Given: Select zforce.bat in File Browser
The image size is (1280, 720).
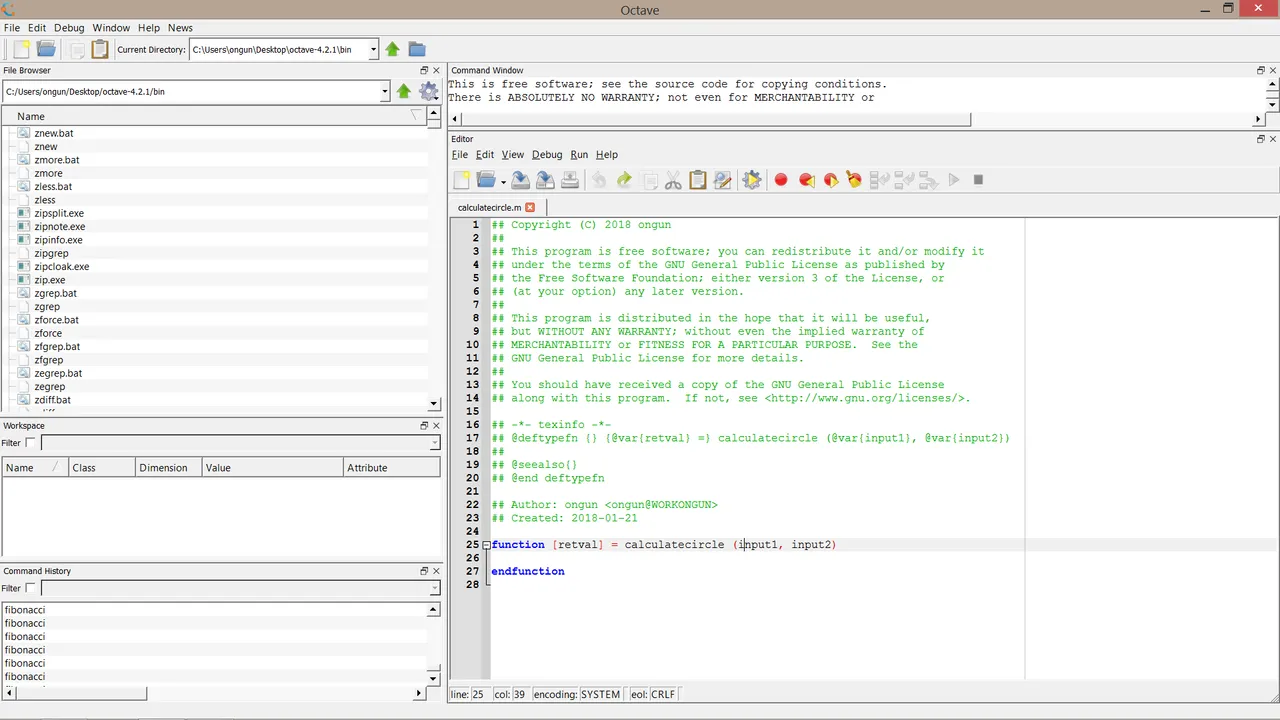Looking at the screenshot, I should click(x=56, y=320).
